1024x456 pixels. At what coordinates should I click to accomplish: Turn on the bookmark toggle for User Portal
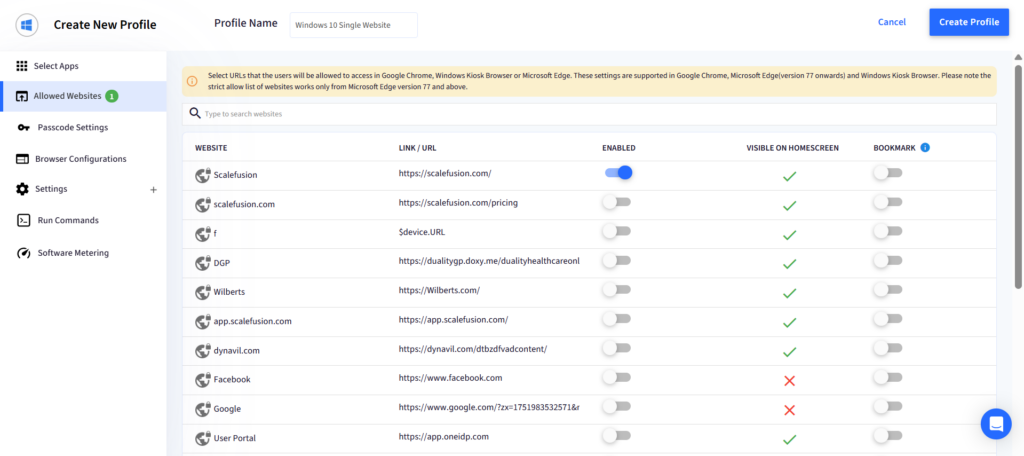tap(888, 434)
